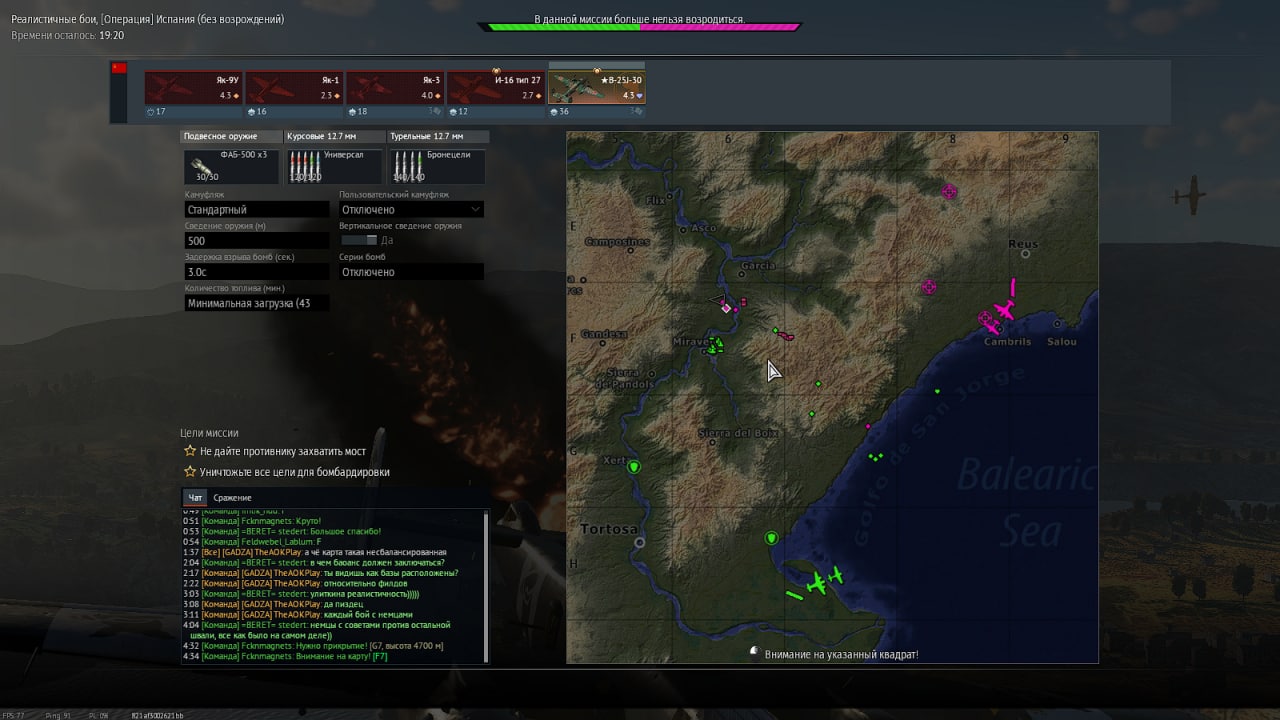Click the second mission objective star icon
The height and width of the screenshot is (720, 1280).
click(x=189, y=472)
